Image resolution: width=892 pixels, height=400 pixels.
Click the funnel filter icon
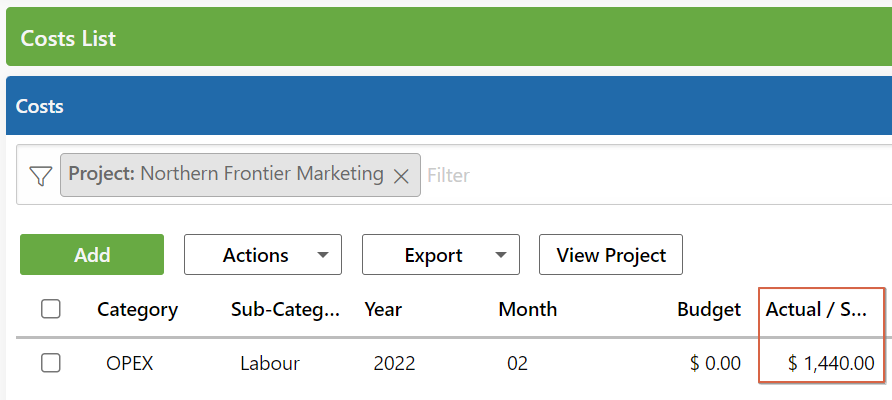click(x=40, y=176)
